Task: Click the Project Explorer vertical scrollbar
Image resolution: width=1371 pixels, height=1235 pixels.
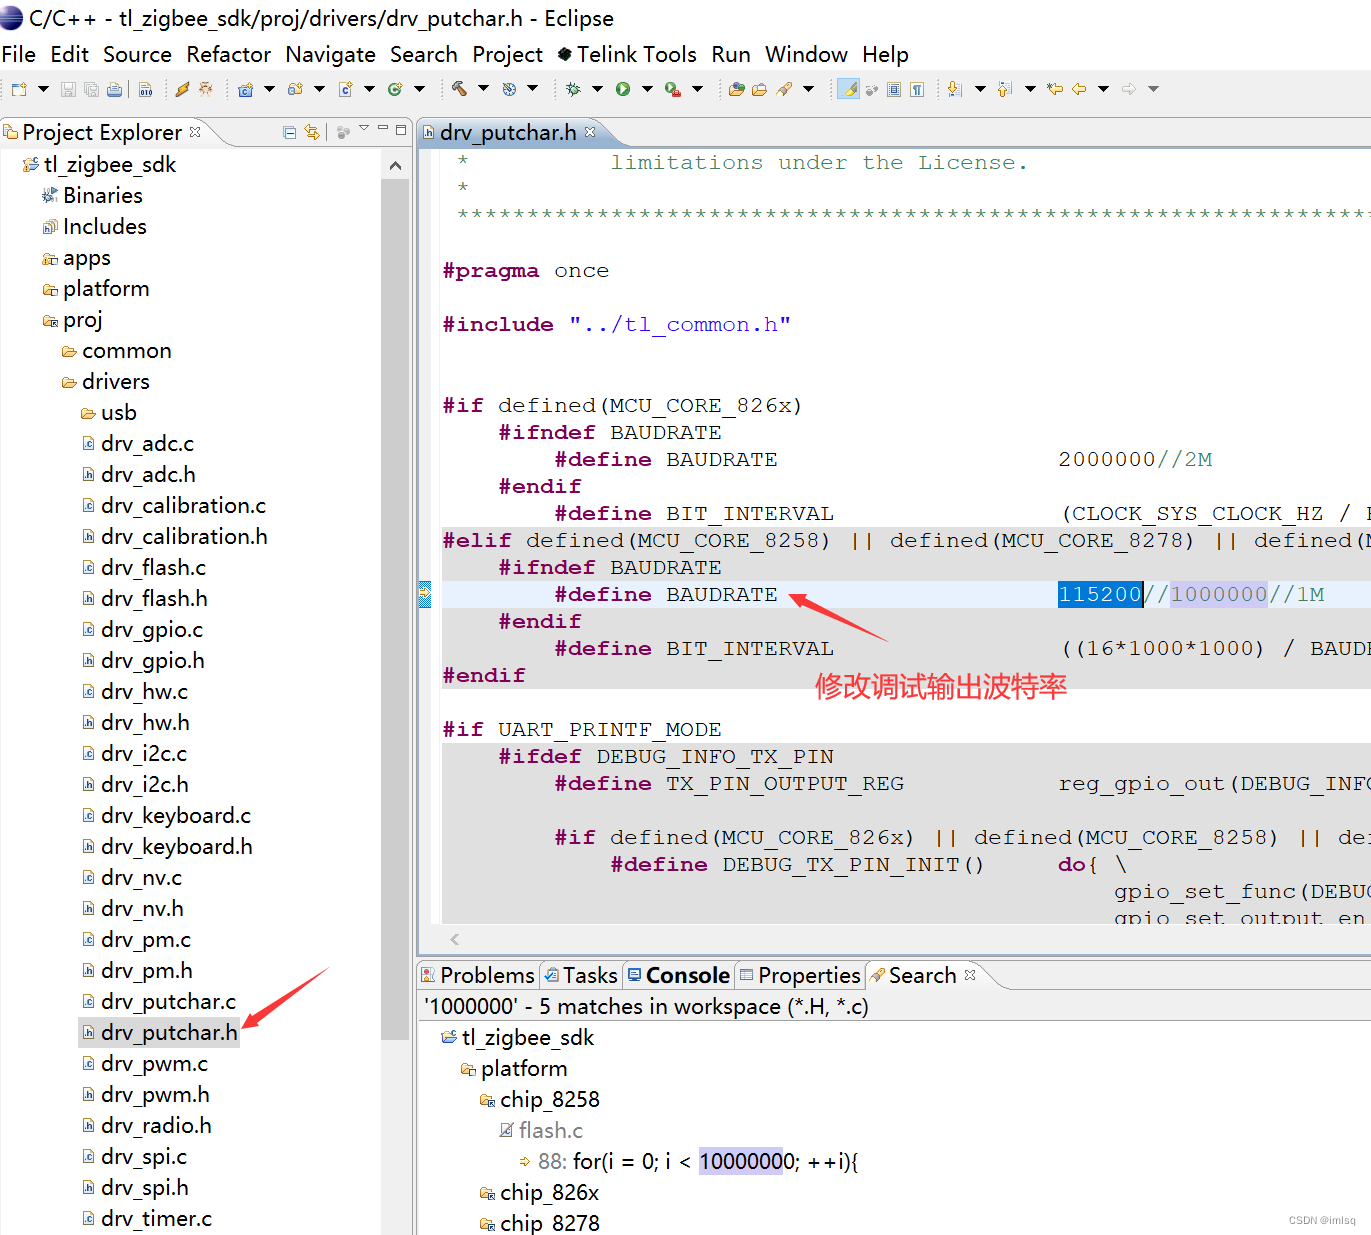Action: [x=395, y=600]
